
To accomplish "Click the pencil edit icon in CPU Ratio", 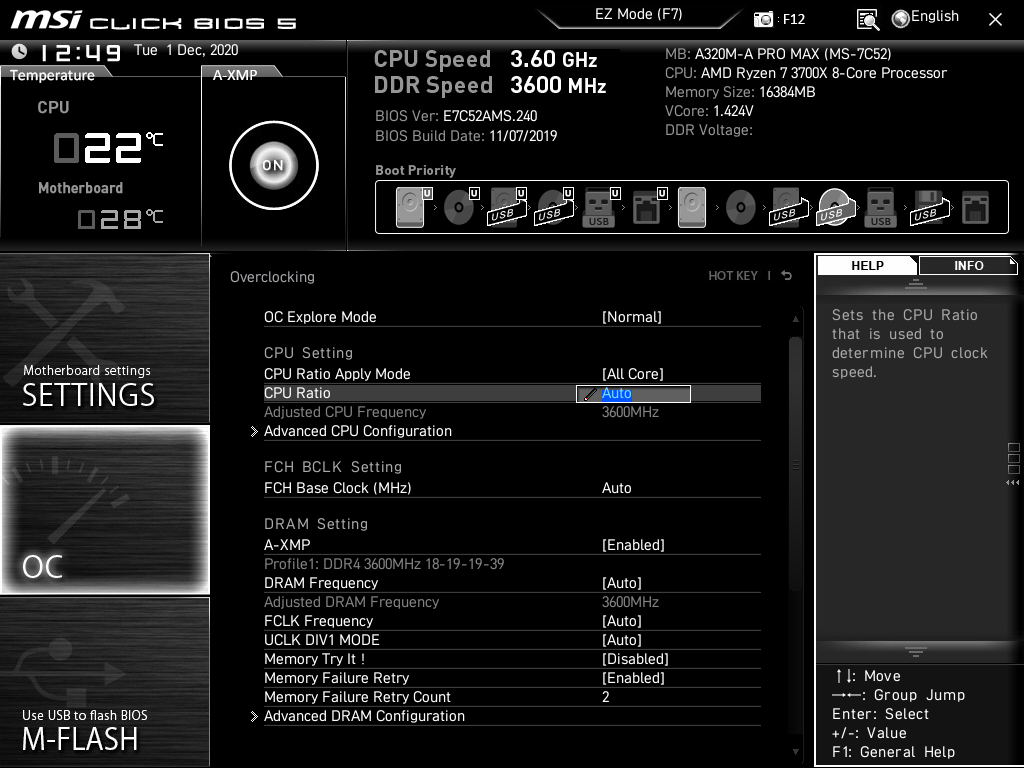I will tap(590, 394).
